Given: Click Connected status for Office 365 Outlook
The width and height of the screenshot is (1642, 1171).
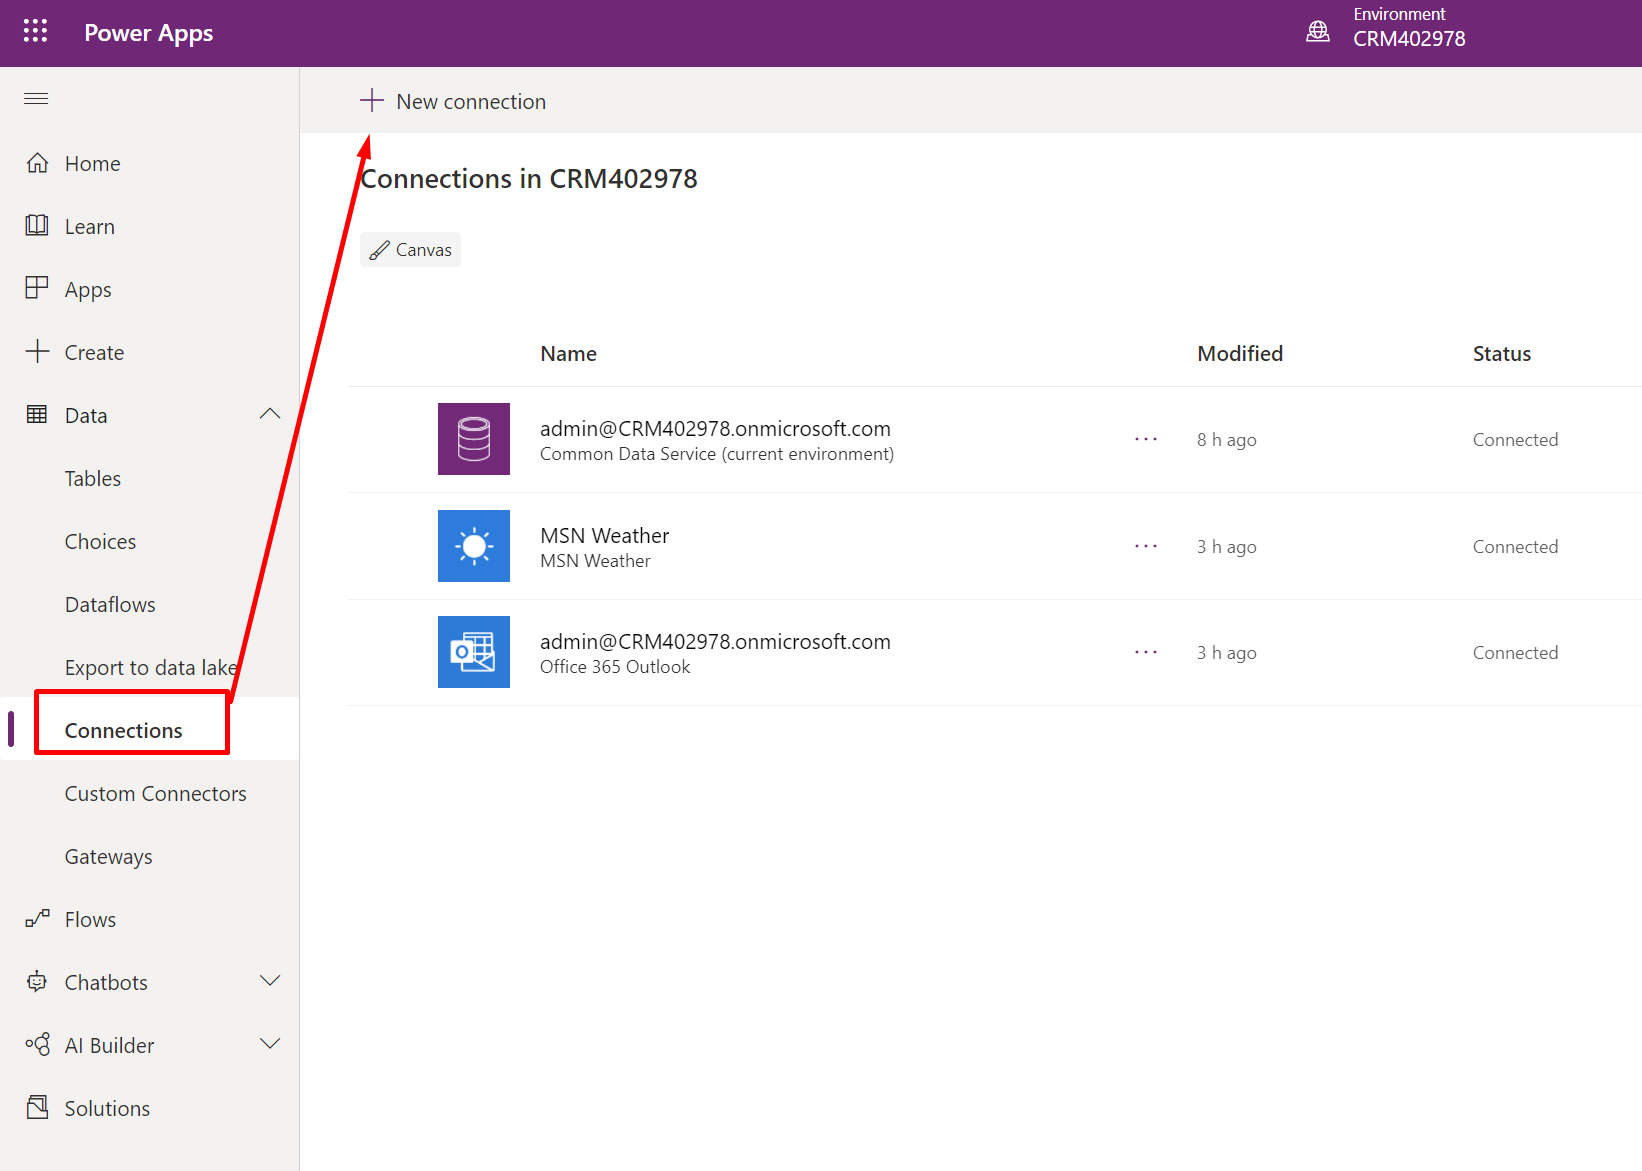Looking at the screenshot, I should [1515, 652].
